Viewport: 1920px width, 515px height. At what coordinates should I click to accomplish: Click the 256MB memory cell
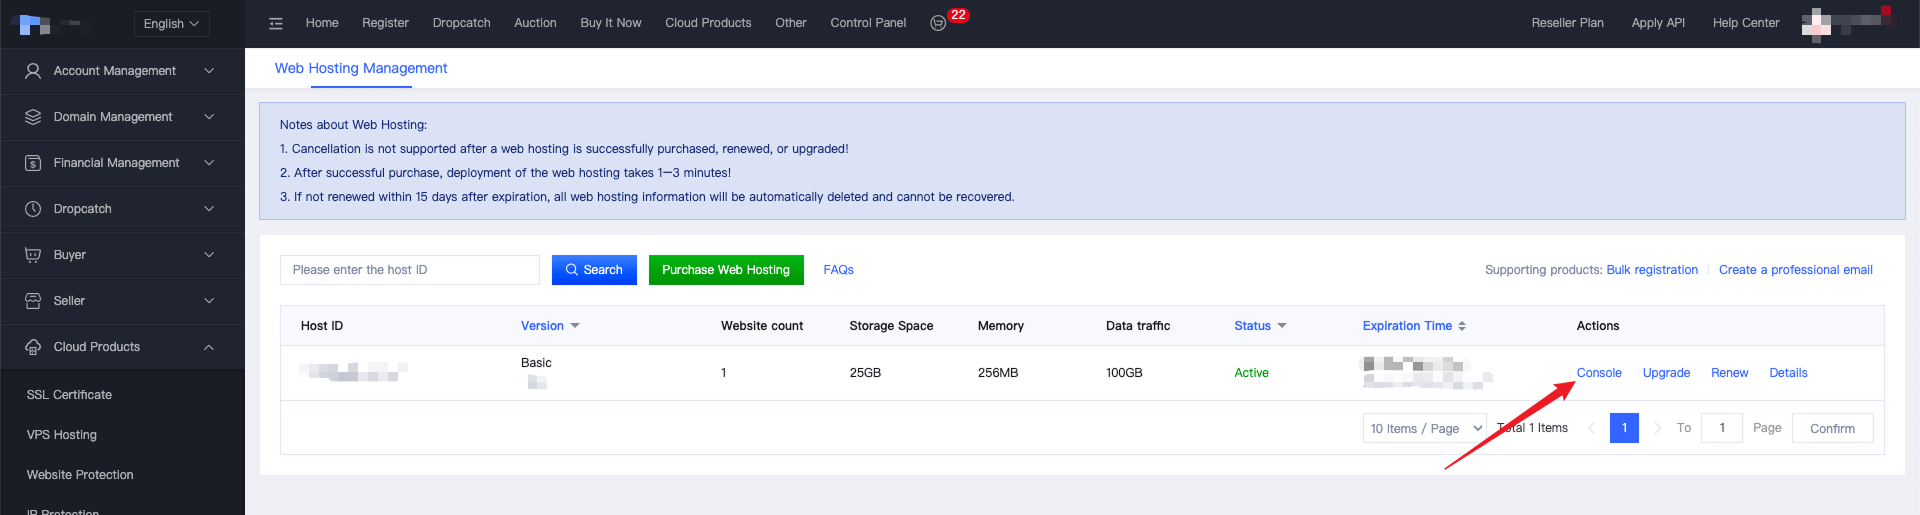click(x=998, y=373)
